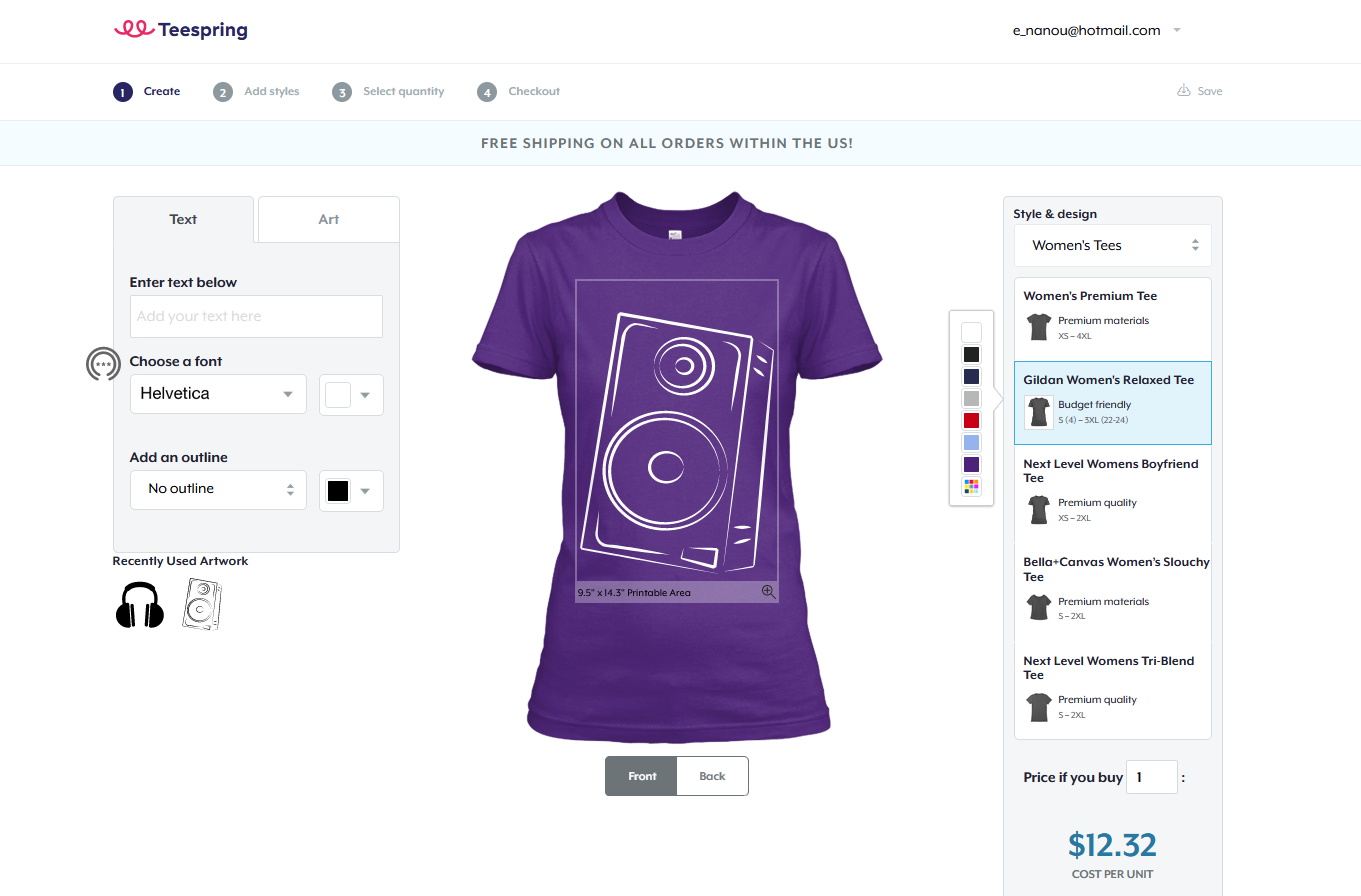
Task: Open the Helvetica font dropdown
Action: pyautogui.click(x=218, y=394)
